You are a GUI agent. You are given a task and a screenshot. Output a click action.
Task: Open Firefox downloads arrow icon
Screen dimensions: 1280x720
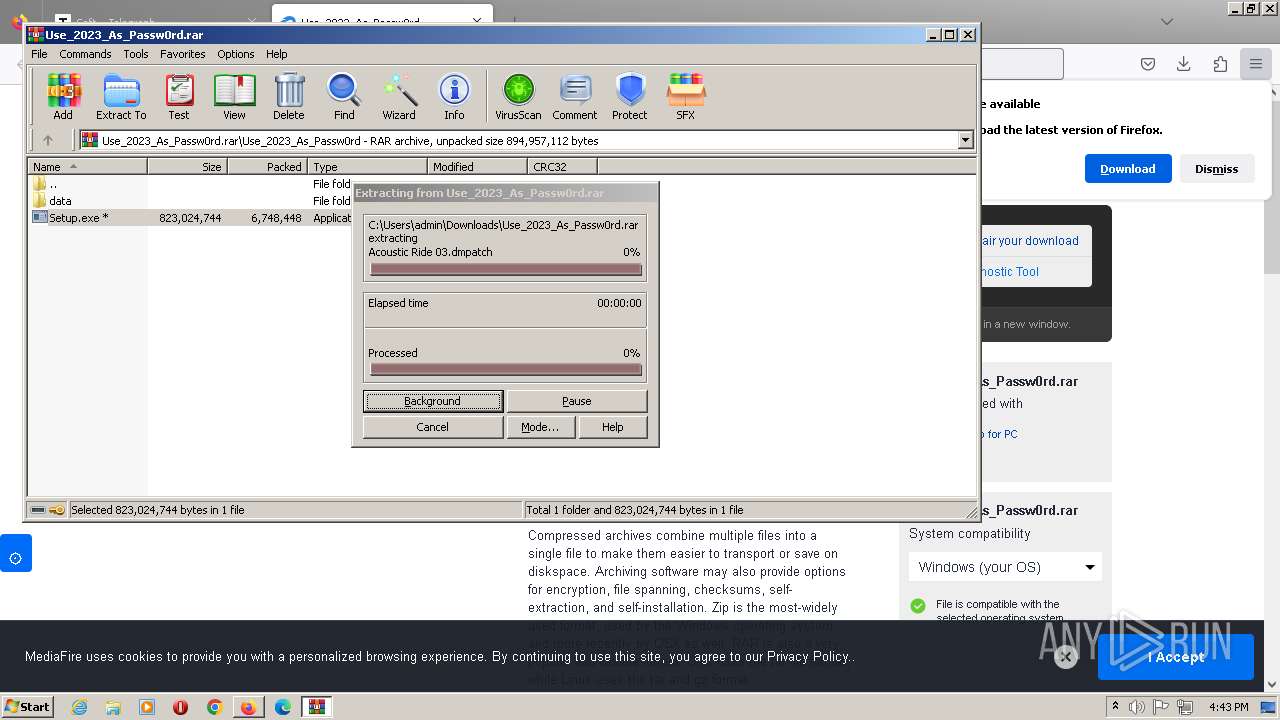point(1183,64)
